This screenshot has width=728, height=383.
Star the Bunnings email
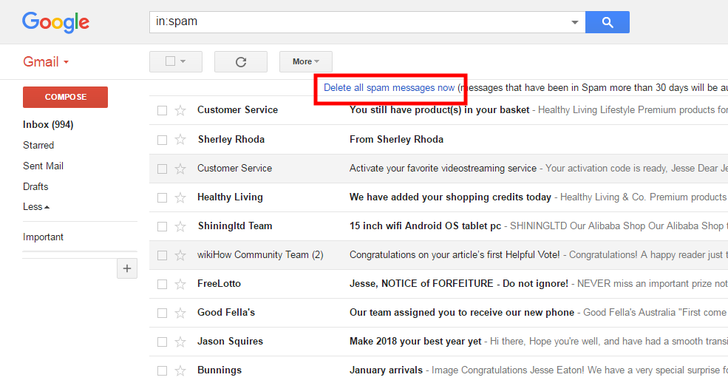pyautogui.click(x=180, y=370)
